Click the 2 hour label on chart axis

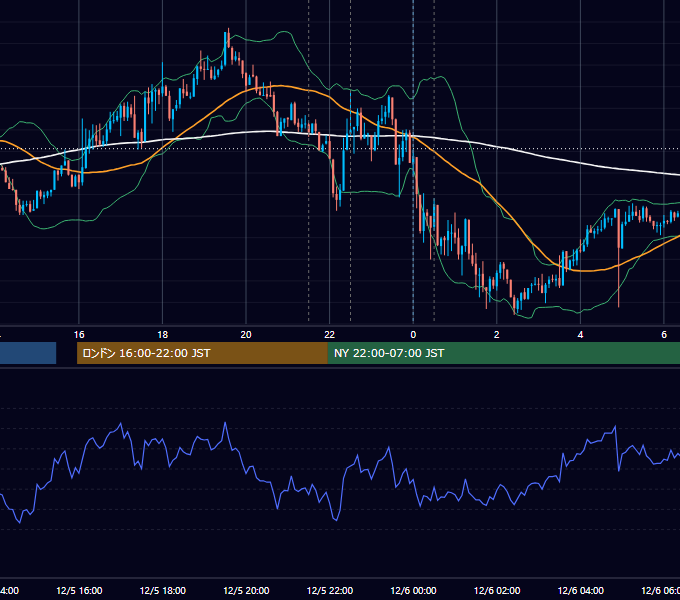pyautogui.click(x=497, y=334)
